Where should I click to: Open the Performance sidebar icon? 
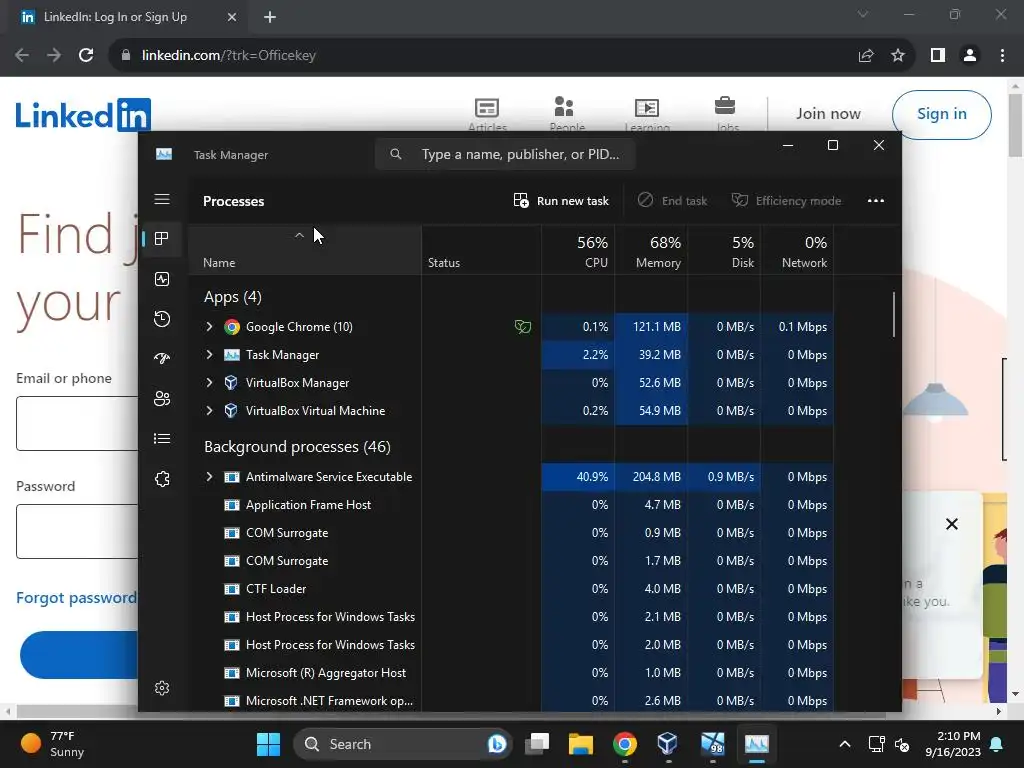click(x=162, y=279)
